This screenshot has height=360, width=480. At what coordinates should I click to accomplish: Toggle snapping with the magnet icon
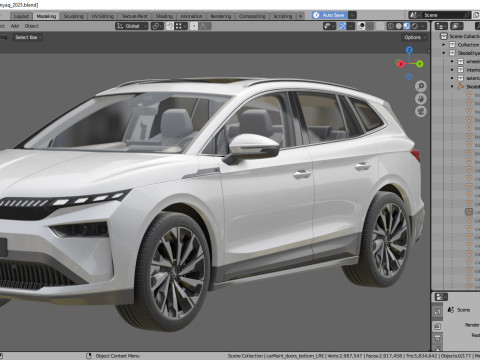[170, 26]
